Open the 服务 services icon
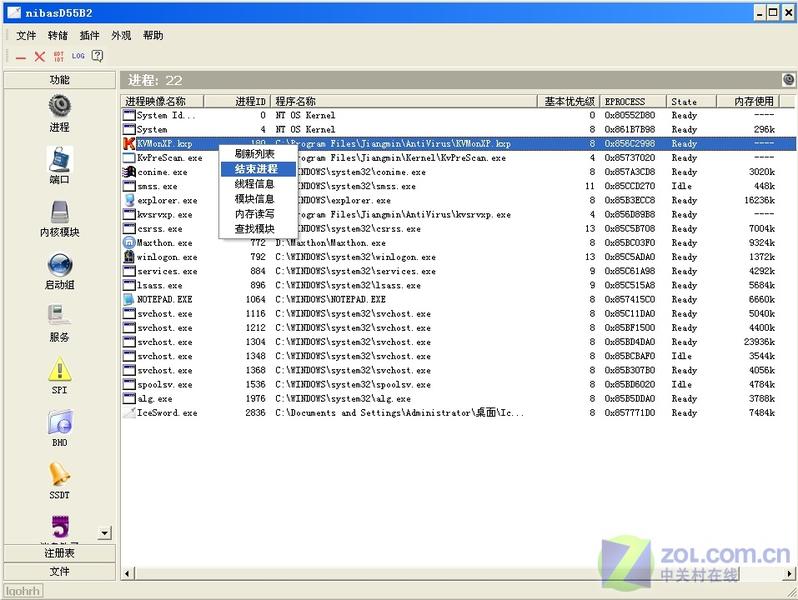Viewport: 798px width, 600px height. pos(60,316)
